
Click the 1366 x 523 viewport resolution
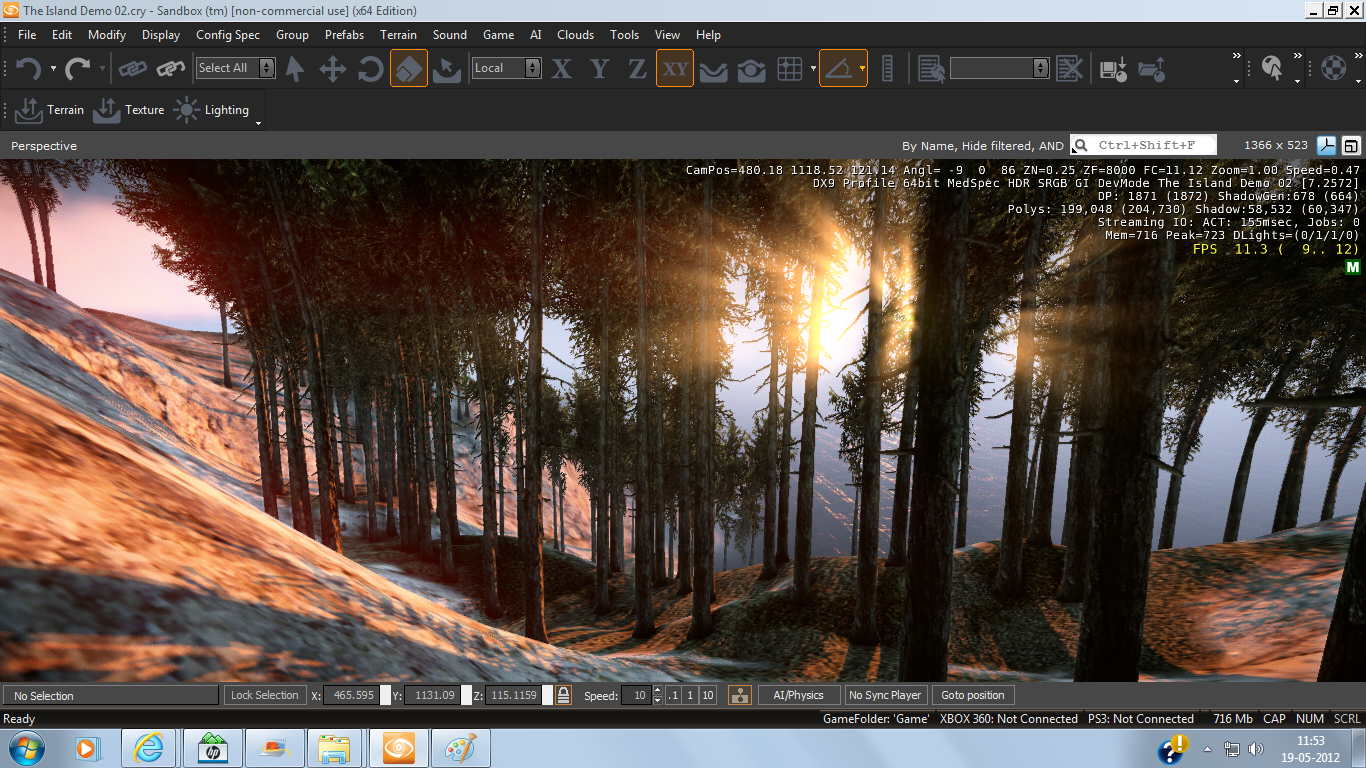1276,145
